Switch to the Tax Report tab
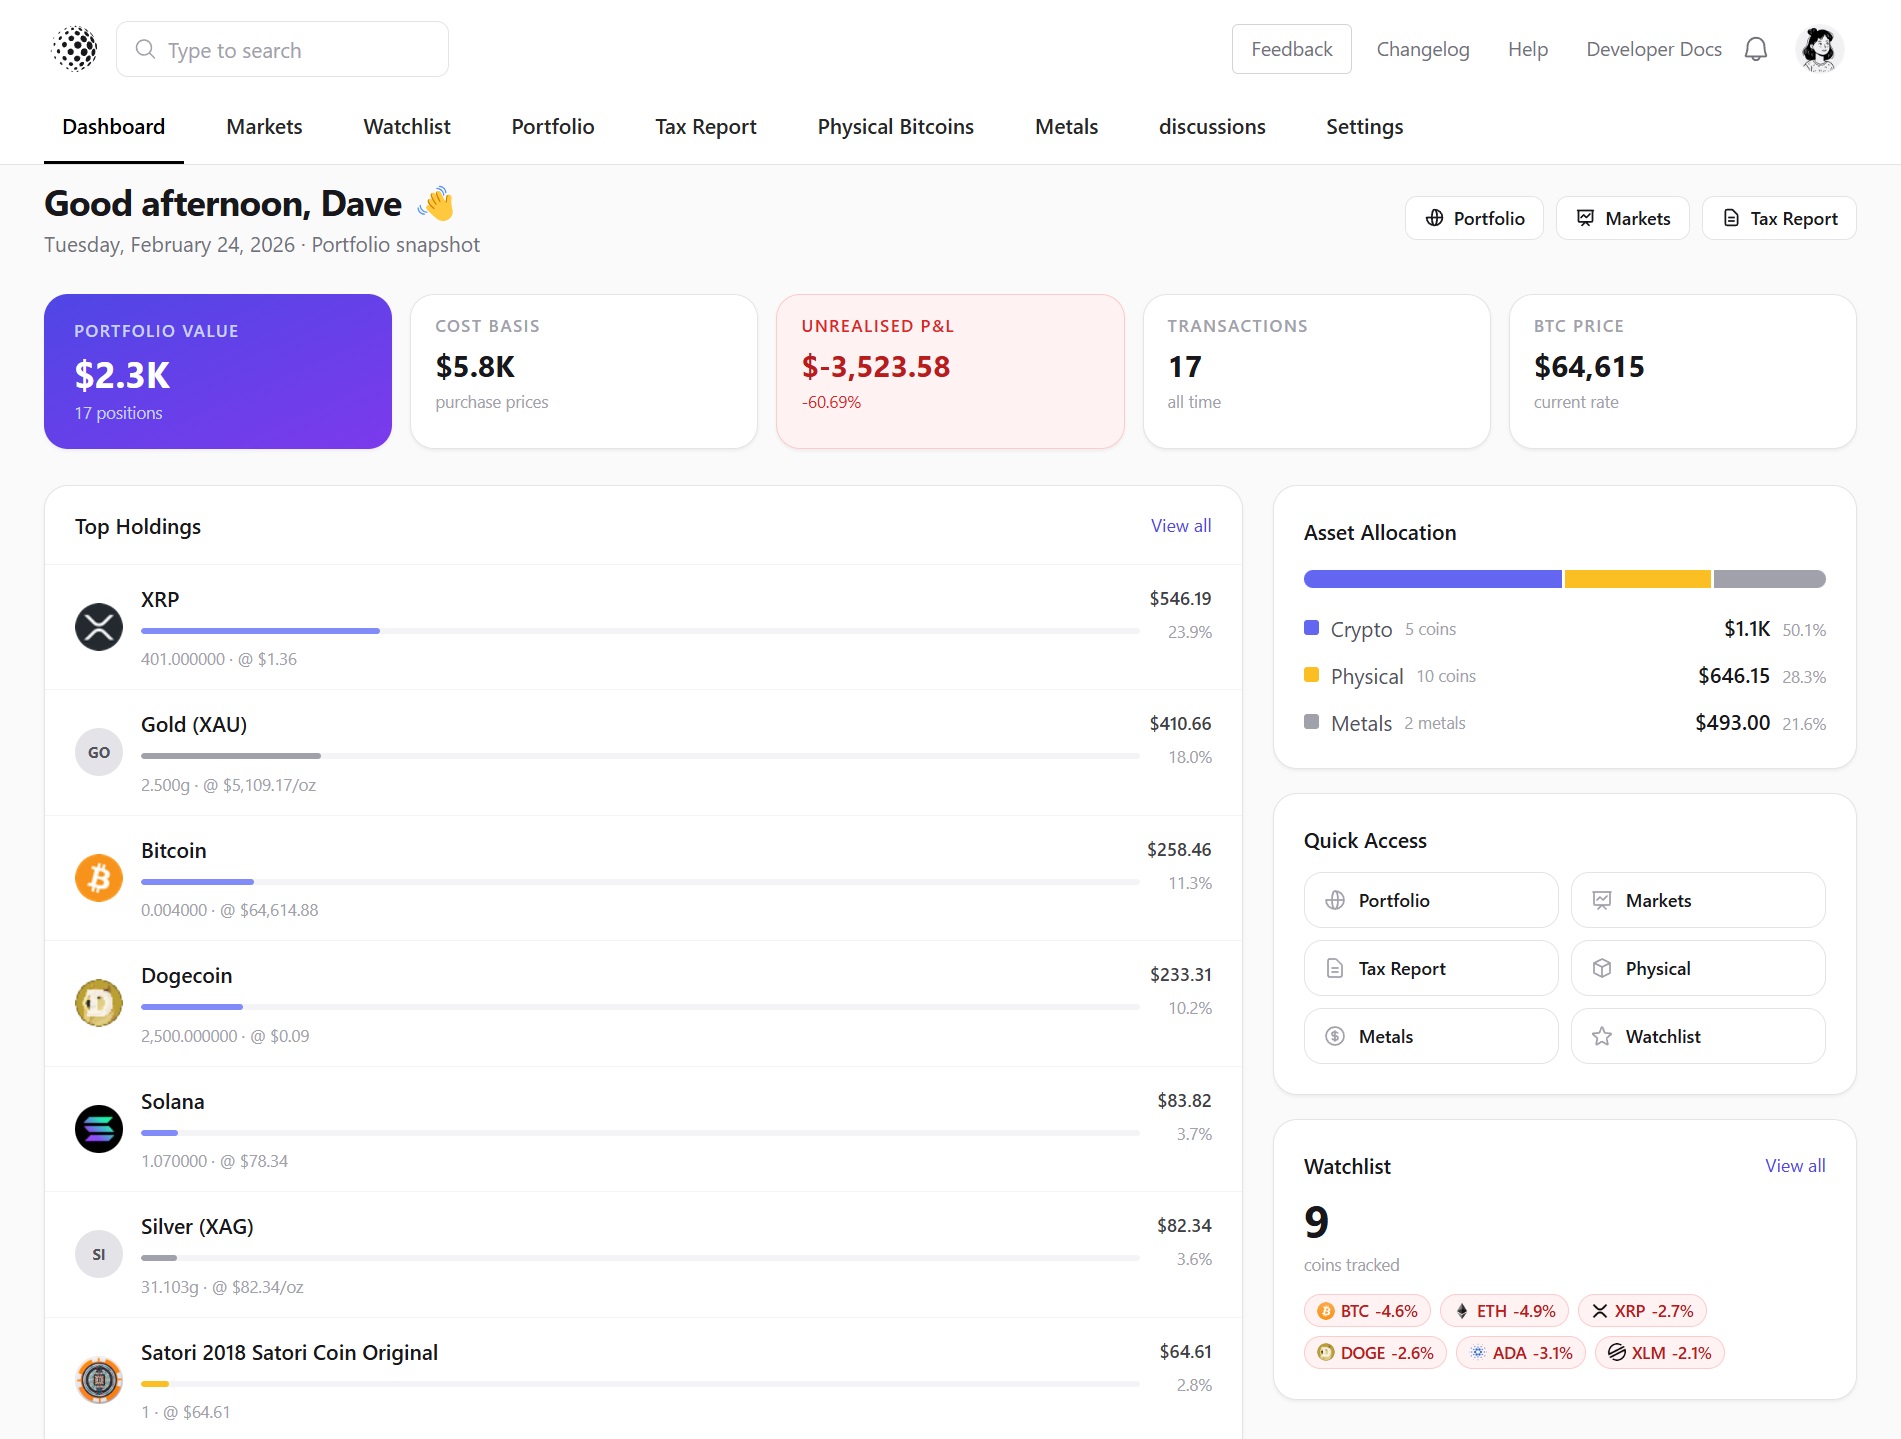Viewport: 1901px width, 1439px height. tap(705, 127)
